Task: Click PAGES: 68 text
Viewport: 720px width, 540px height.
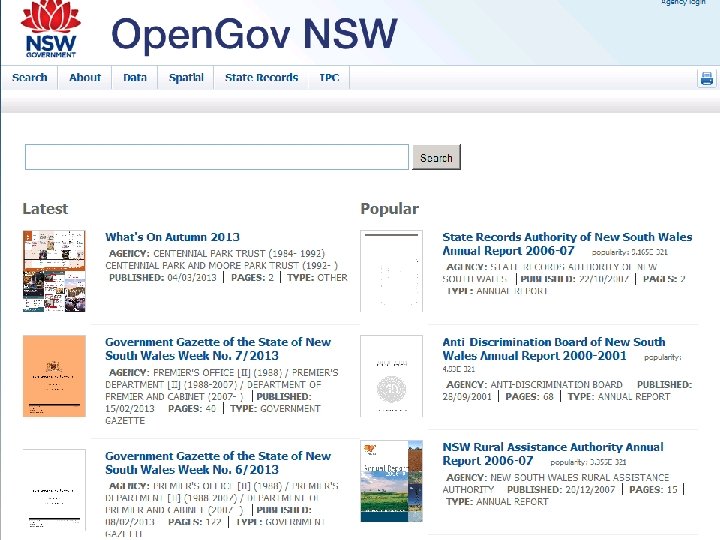Action: [x=529, y=397]
